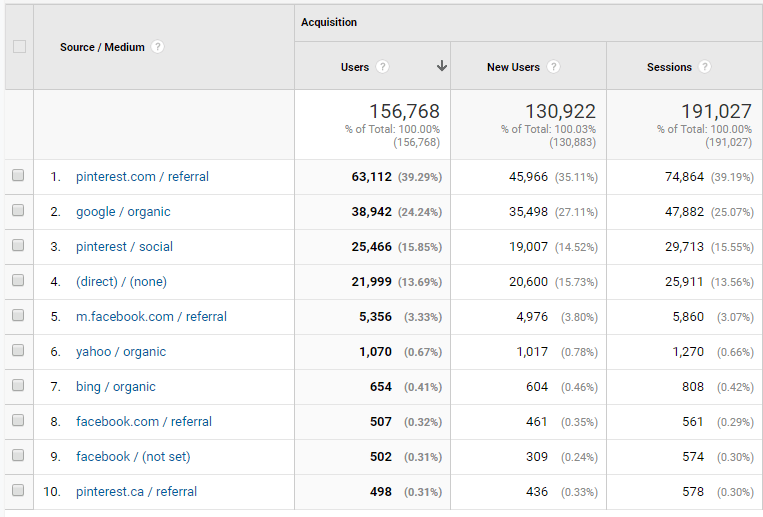Check the facebook.com / referral row checkbox
The height and width of the screenshot is (517, 763).
(x=18, y=420)
